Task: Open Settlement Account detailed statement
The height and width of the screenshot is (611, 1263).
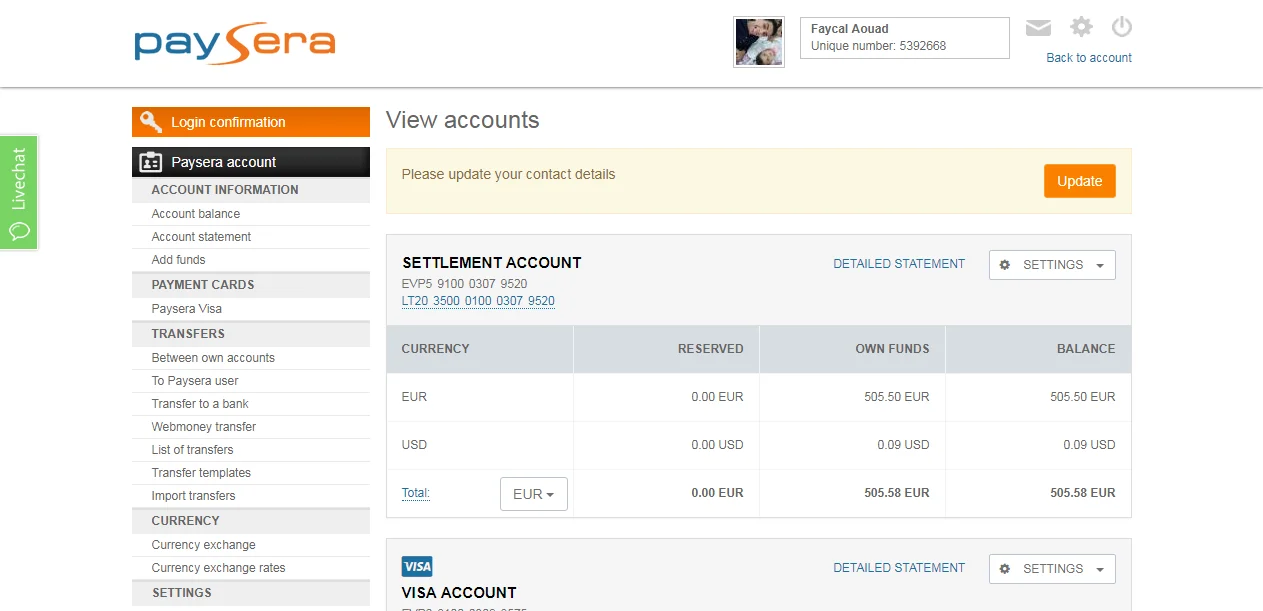Action: click(x=899, y=264)
